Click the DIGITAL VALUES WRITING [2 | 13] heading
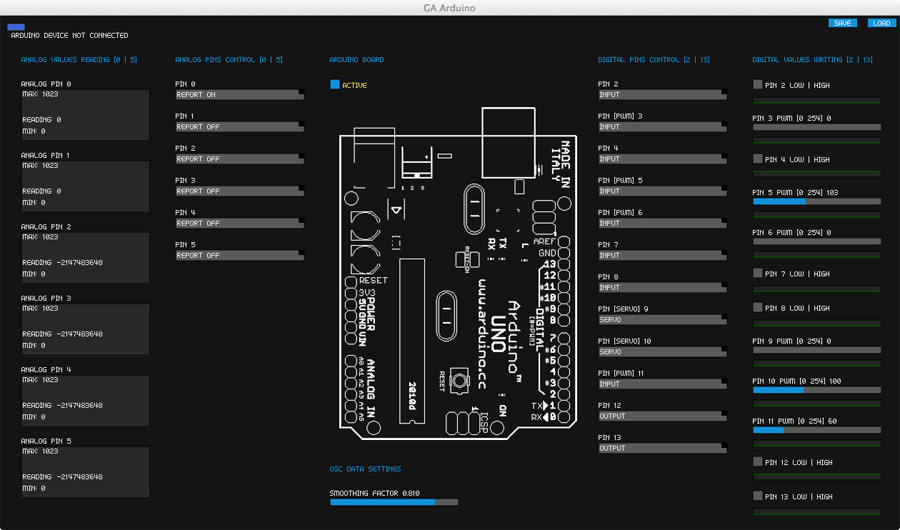 812,60
